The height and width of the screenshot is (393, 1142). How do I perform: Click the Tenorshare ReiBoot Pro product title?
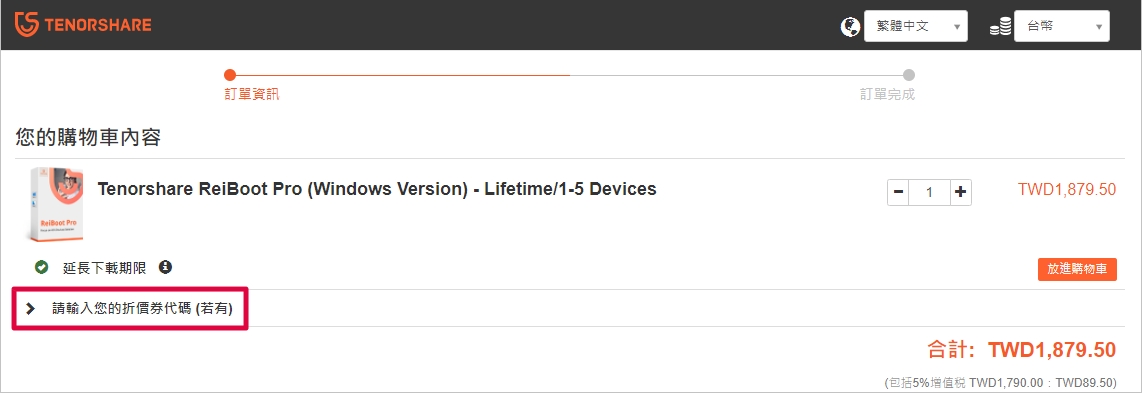click(x=377, y=189)
